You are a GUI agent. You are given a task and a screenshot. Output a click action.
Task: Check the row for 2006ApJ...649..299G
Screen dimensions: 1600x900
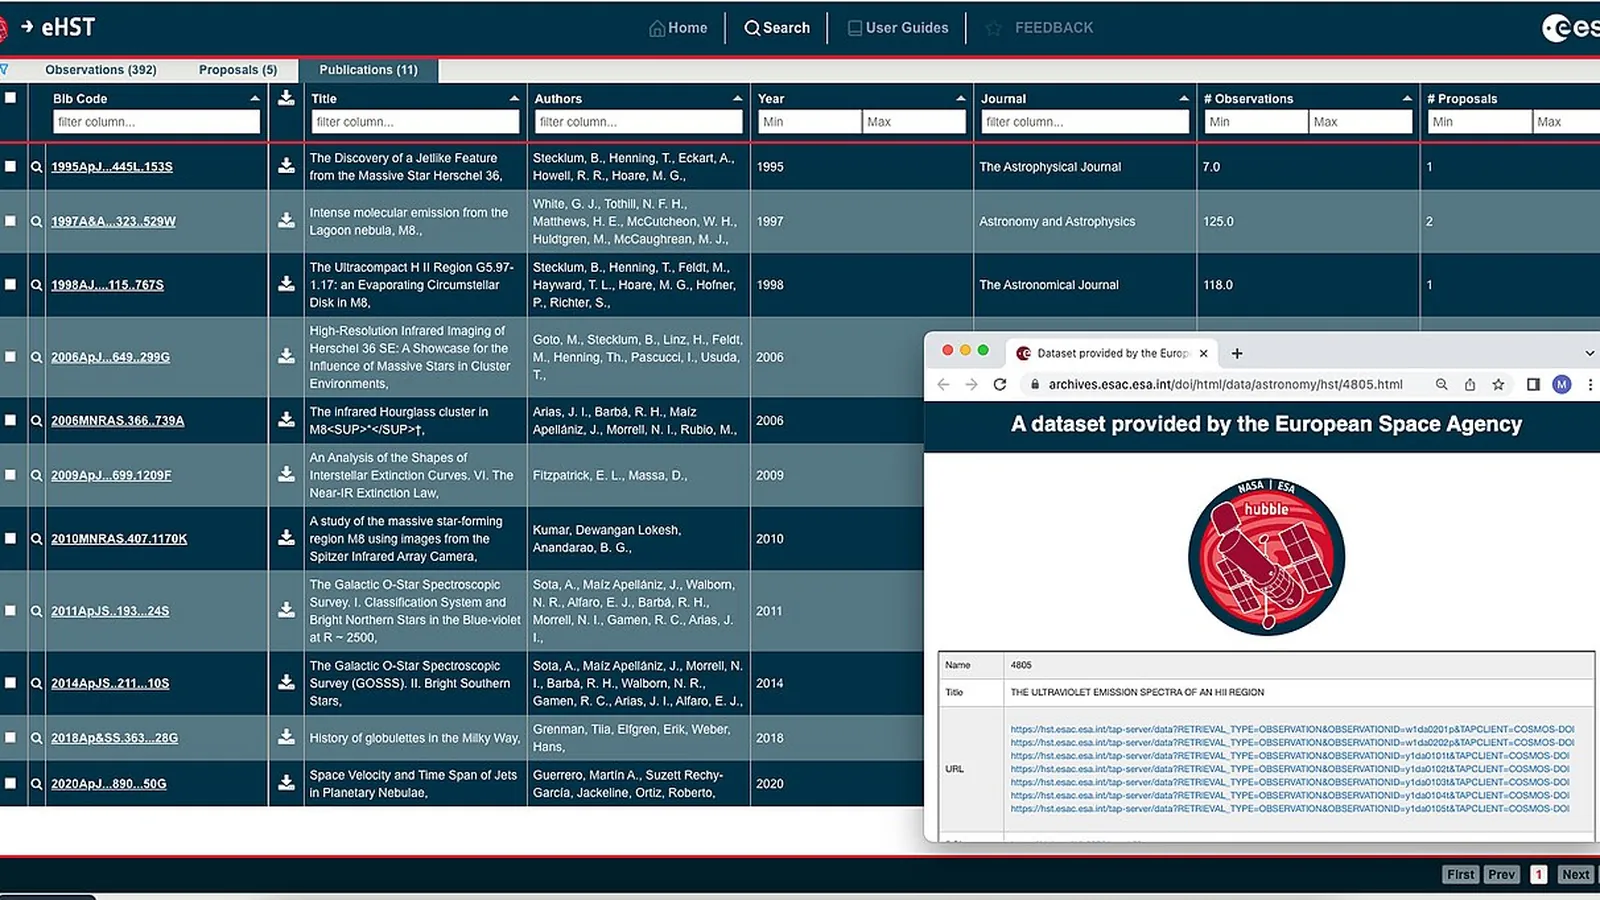(x=10, y=357)
